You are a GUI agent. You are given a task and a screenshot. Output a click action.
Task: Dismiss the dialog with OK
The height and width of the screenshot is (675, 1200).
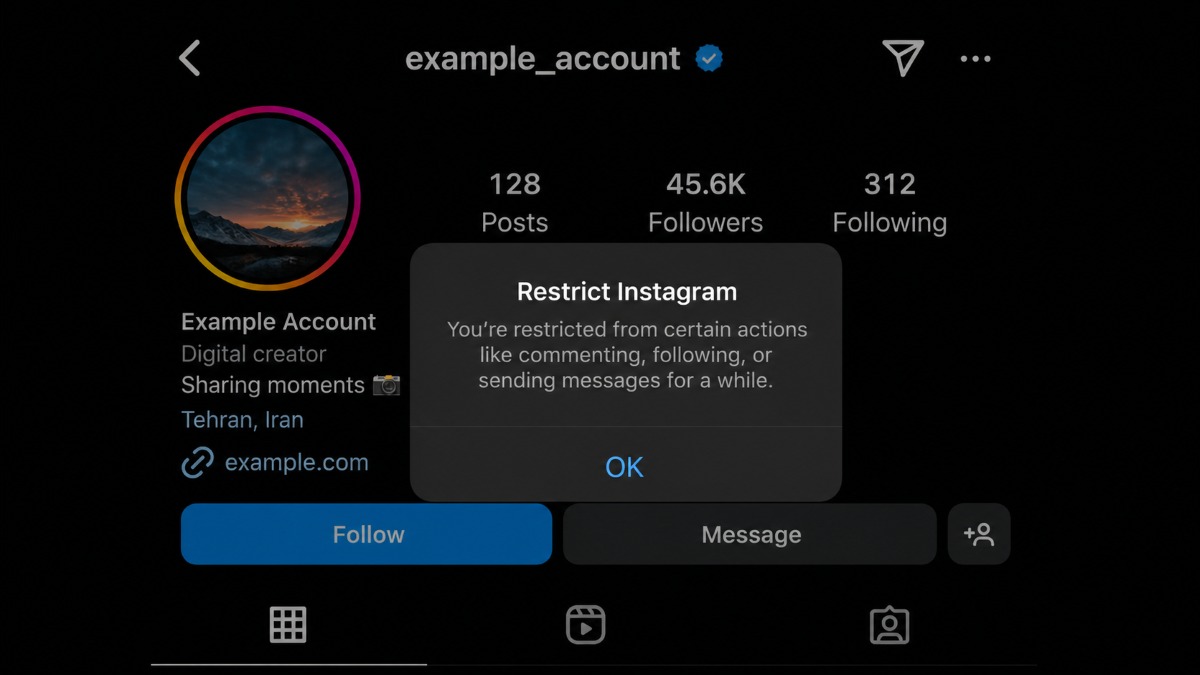pyautogui.click(x=625, y=466)
